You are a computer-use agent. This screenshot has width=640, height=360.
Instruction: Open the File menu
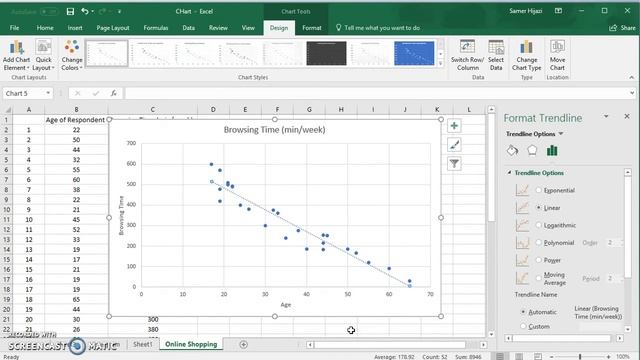(x=14, y=28)
